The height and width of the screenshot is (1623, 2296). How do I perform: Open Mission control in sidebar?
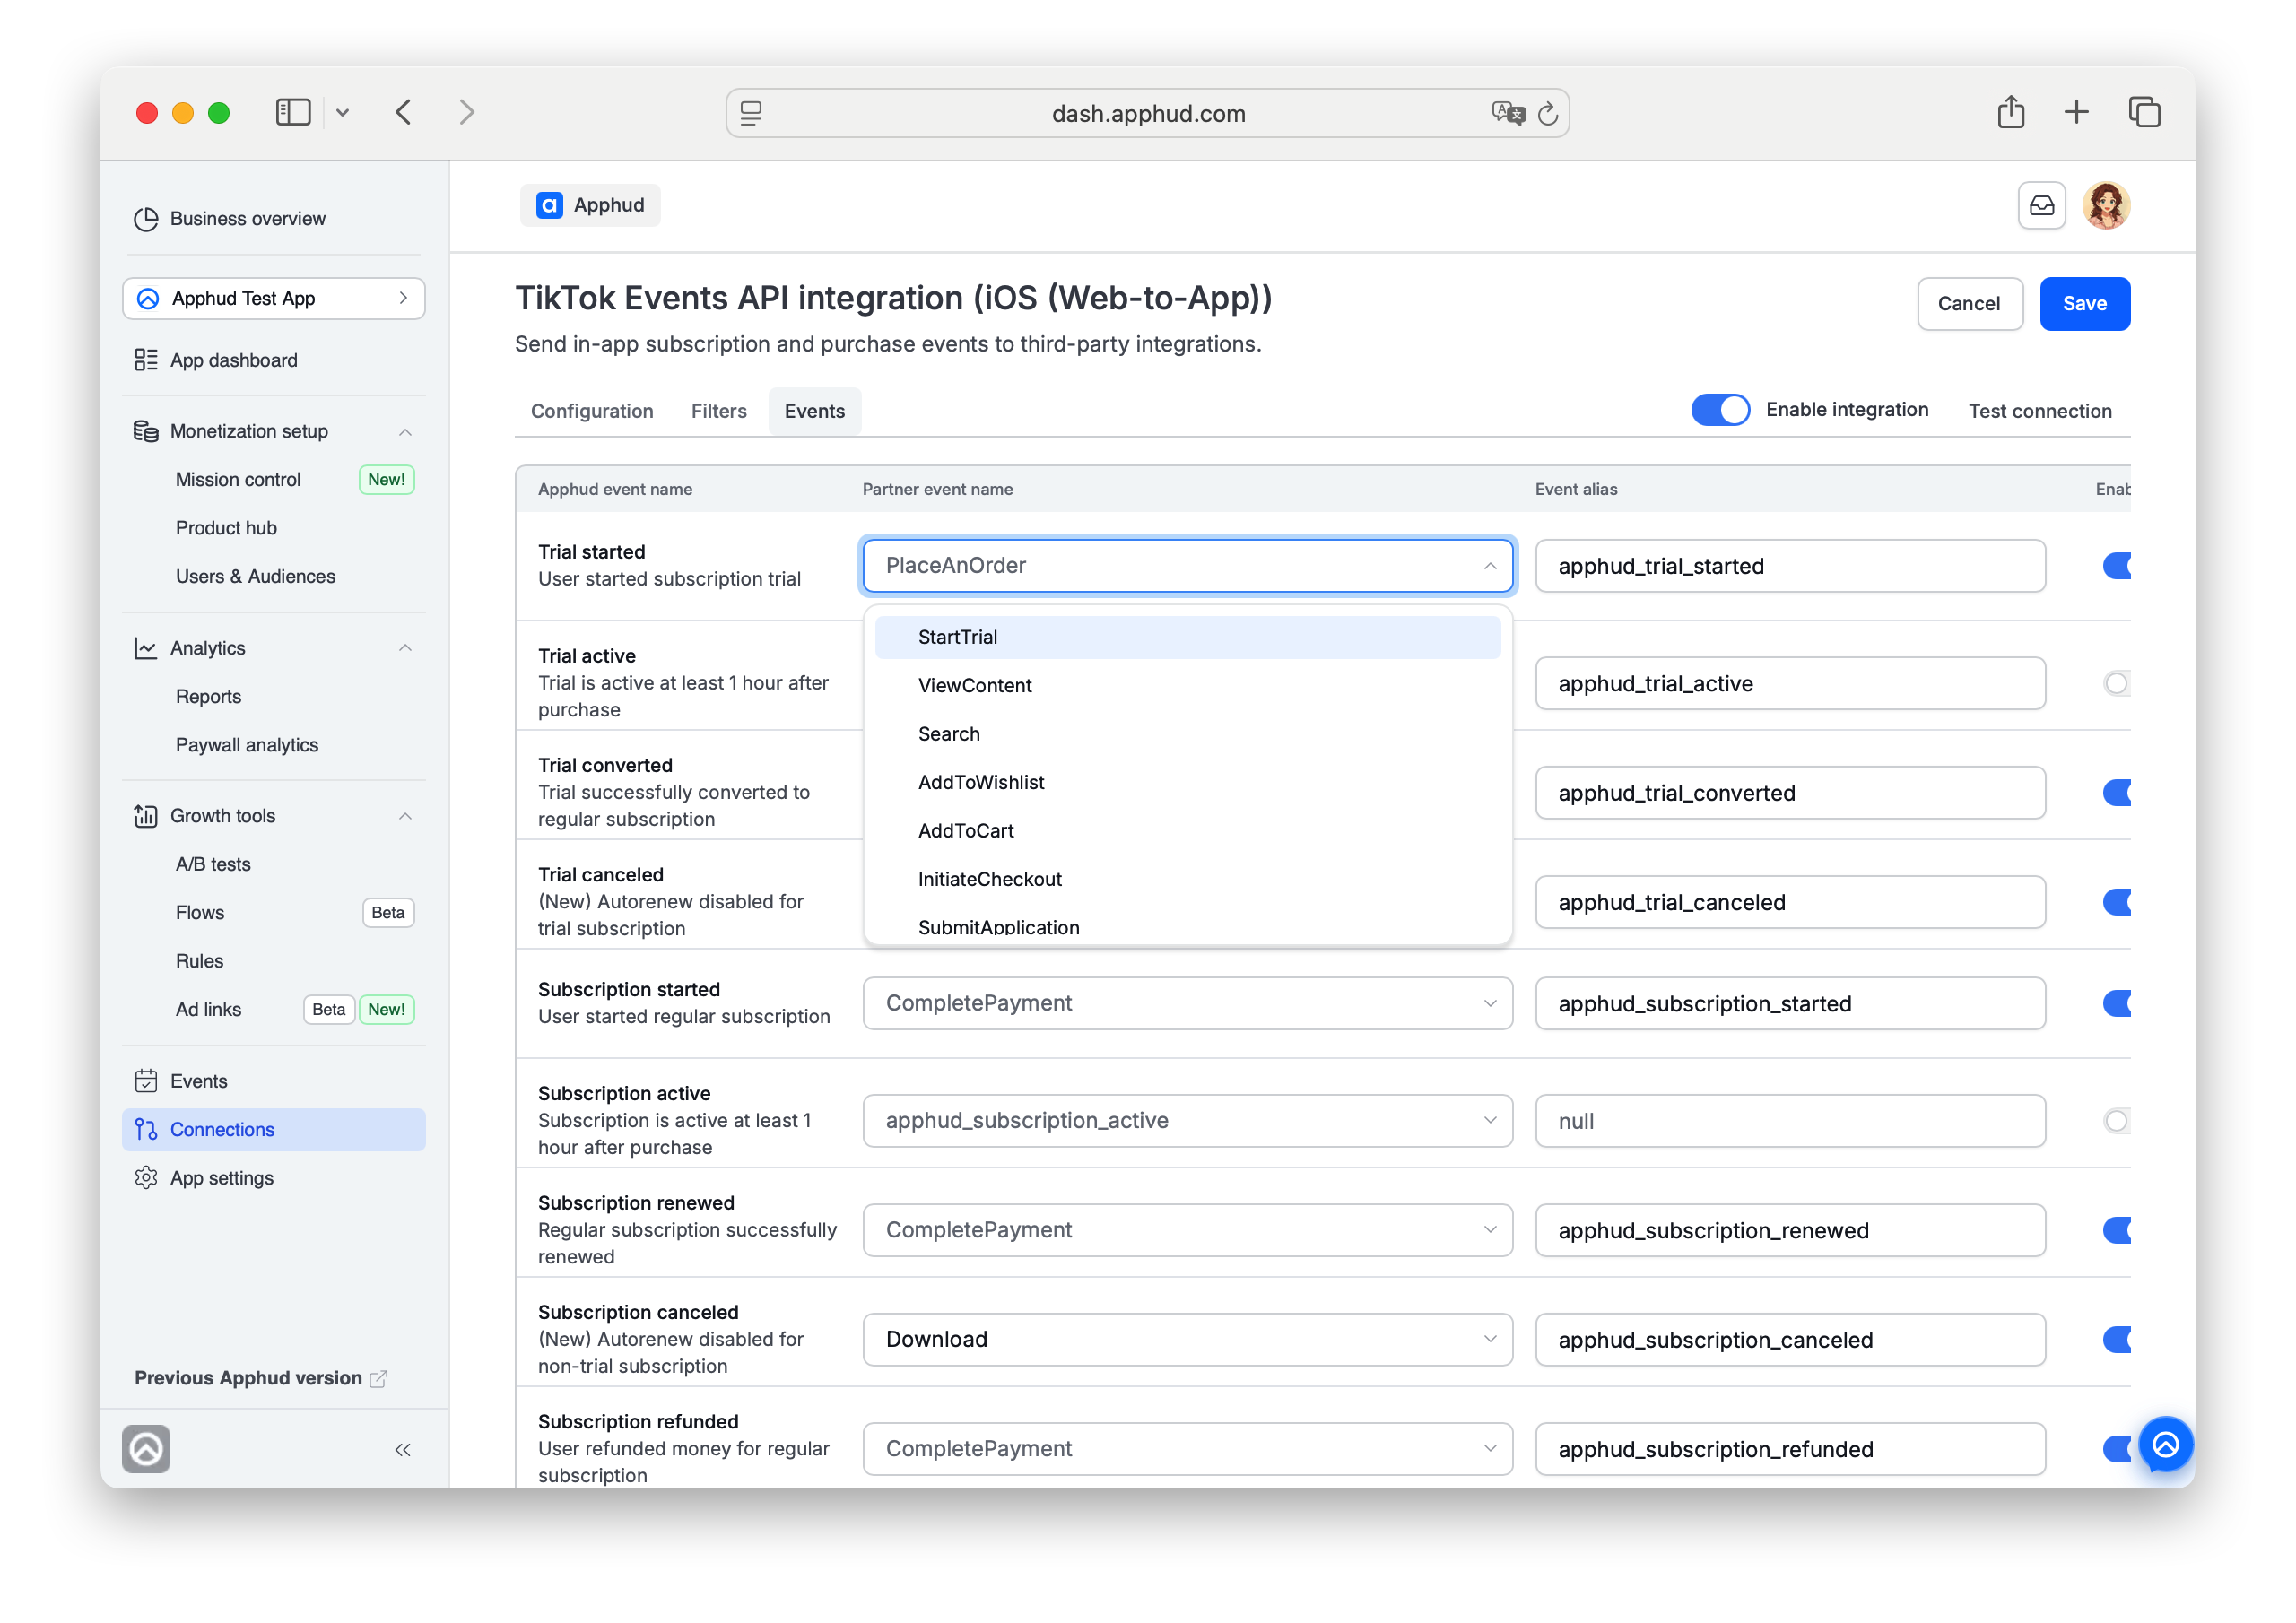pyautogui.click(x=238, y=480)
